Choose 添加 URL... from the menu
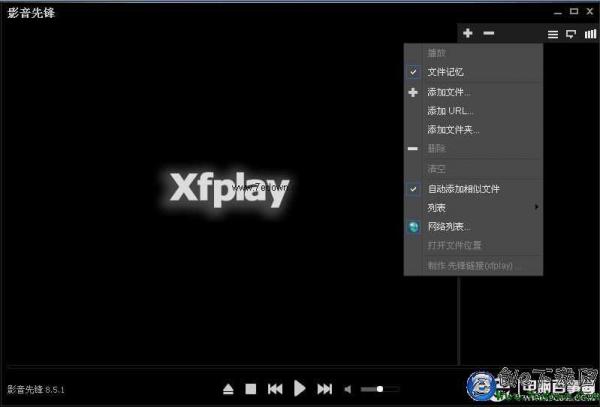The image size is (600, 407). (x=474, y=111)
